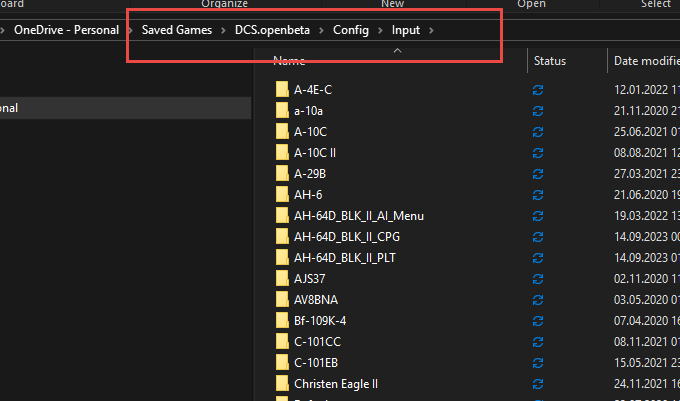This screenshot has width=680, height=401.
Task: Go to OneDrive - Personal in address bar
Action: coord(66,30)
